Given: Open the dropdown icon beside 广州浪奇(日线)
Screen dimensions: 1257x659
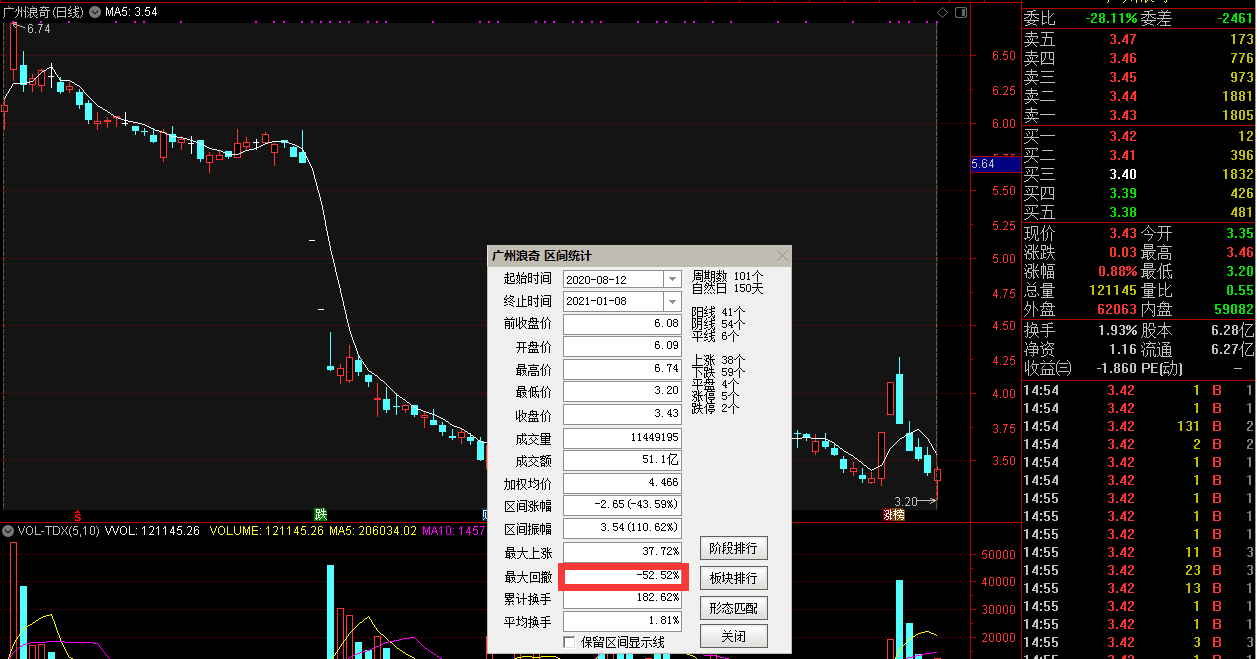Looking at the screenshot, I should (x=95, y=12).
